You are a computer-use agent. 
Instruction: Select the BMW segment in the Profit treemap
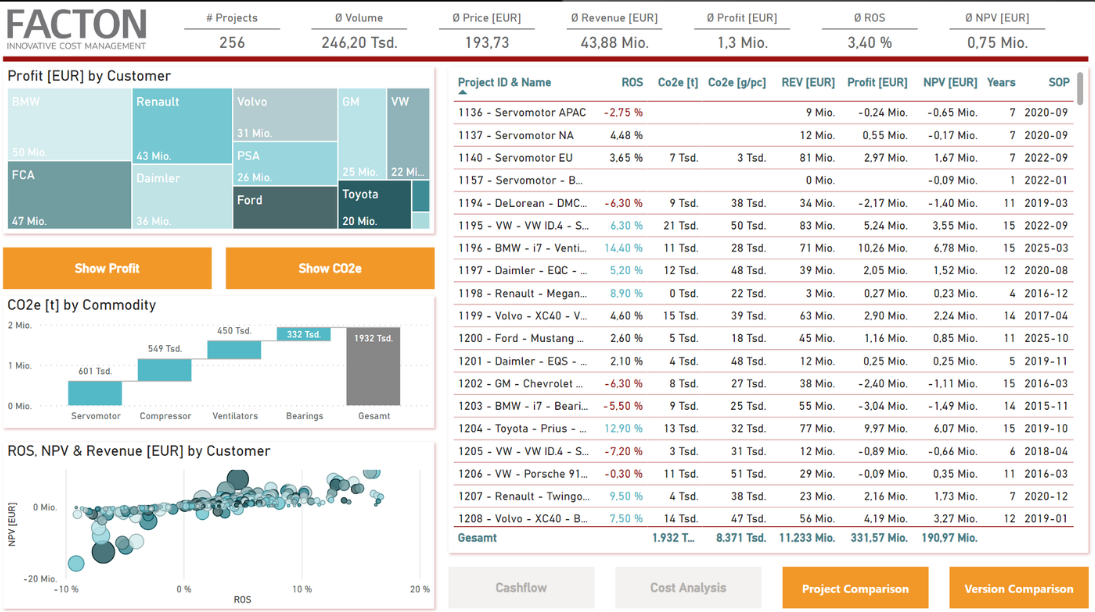tap(65, 120)
